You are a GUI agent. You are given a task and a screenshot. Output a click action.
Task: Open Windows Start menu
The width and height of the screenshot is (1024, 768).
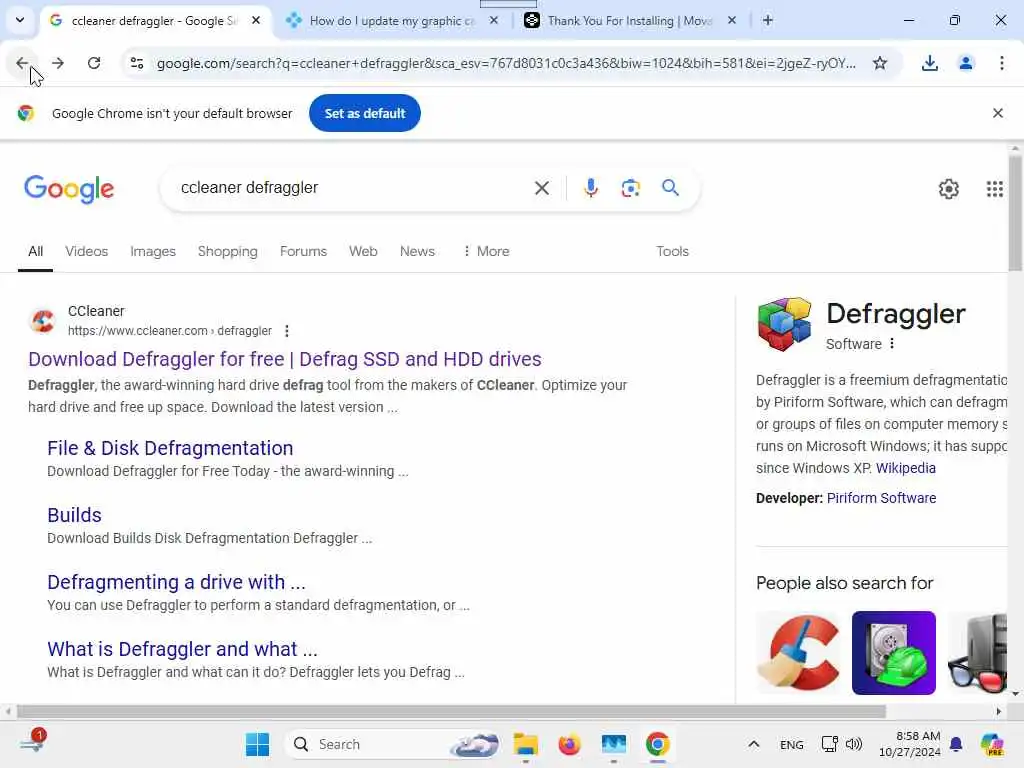pos(257,744)
